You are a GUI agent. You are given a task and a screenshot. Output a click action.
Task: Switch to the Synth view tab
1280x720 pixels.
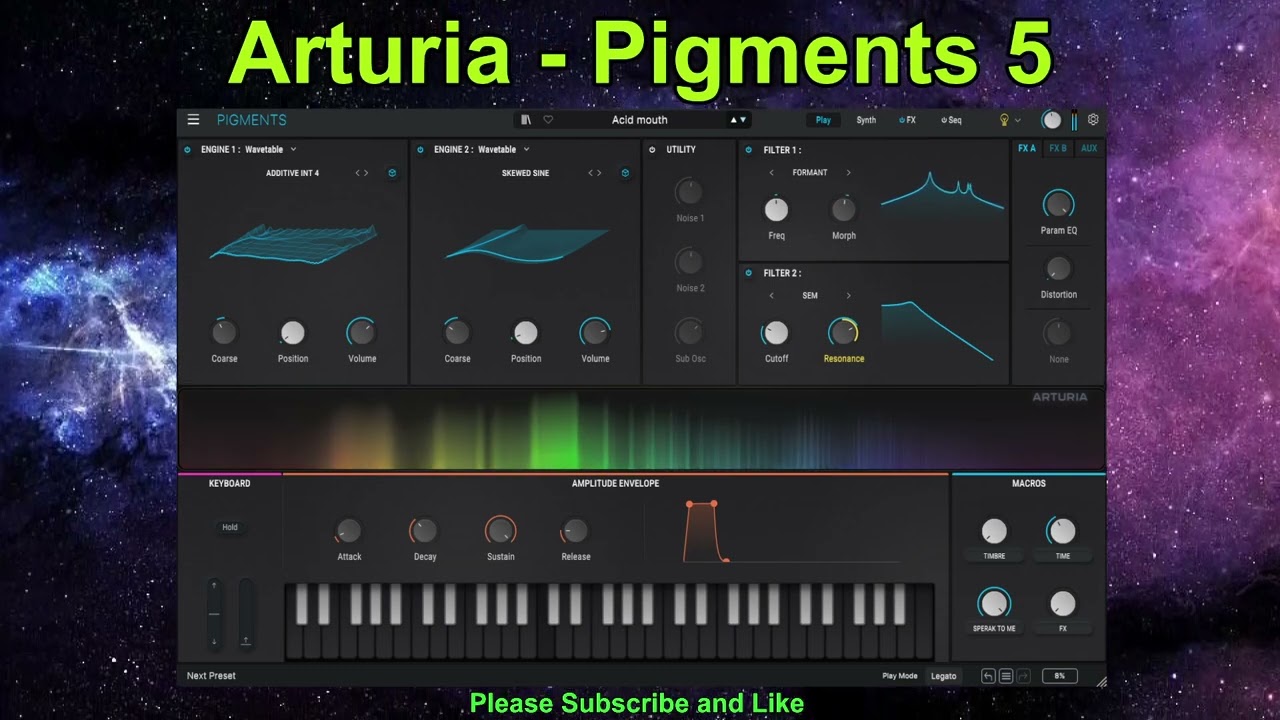866,120
